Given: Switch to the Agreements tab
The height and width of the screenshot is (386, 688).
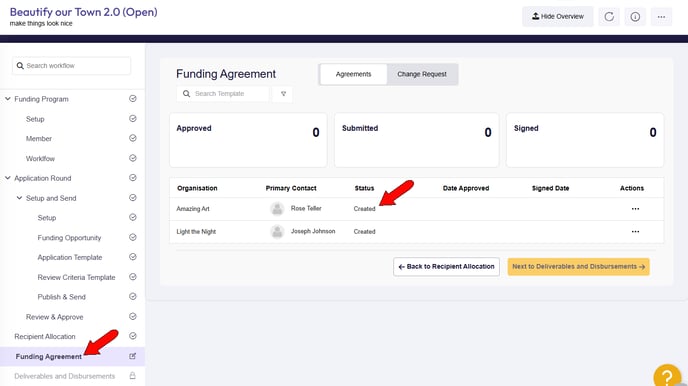Looking at the screenshot, I should click(353, 74).
